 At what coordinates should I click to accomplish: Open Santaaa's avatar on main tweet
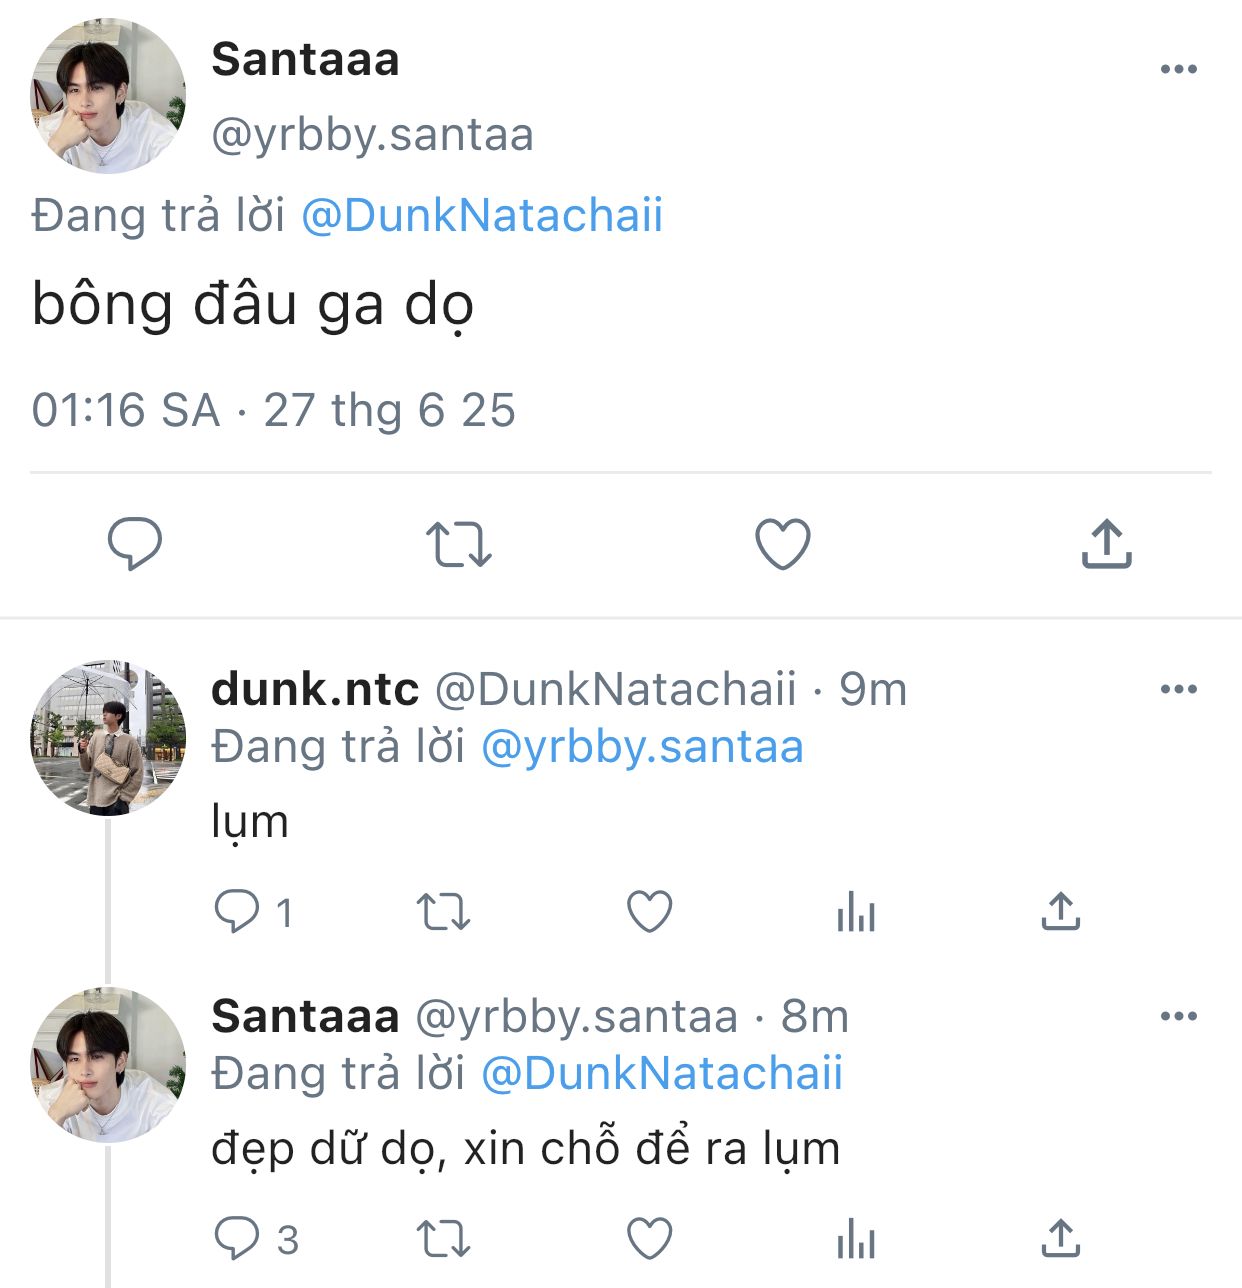click(108, 96)
